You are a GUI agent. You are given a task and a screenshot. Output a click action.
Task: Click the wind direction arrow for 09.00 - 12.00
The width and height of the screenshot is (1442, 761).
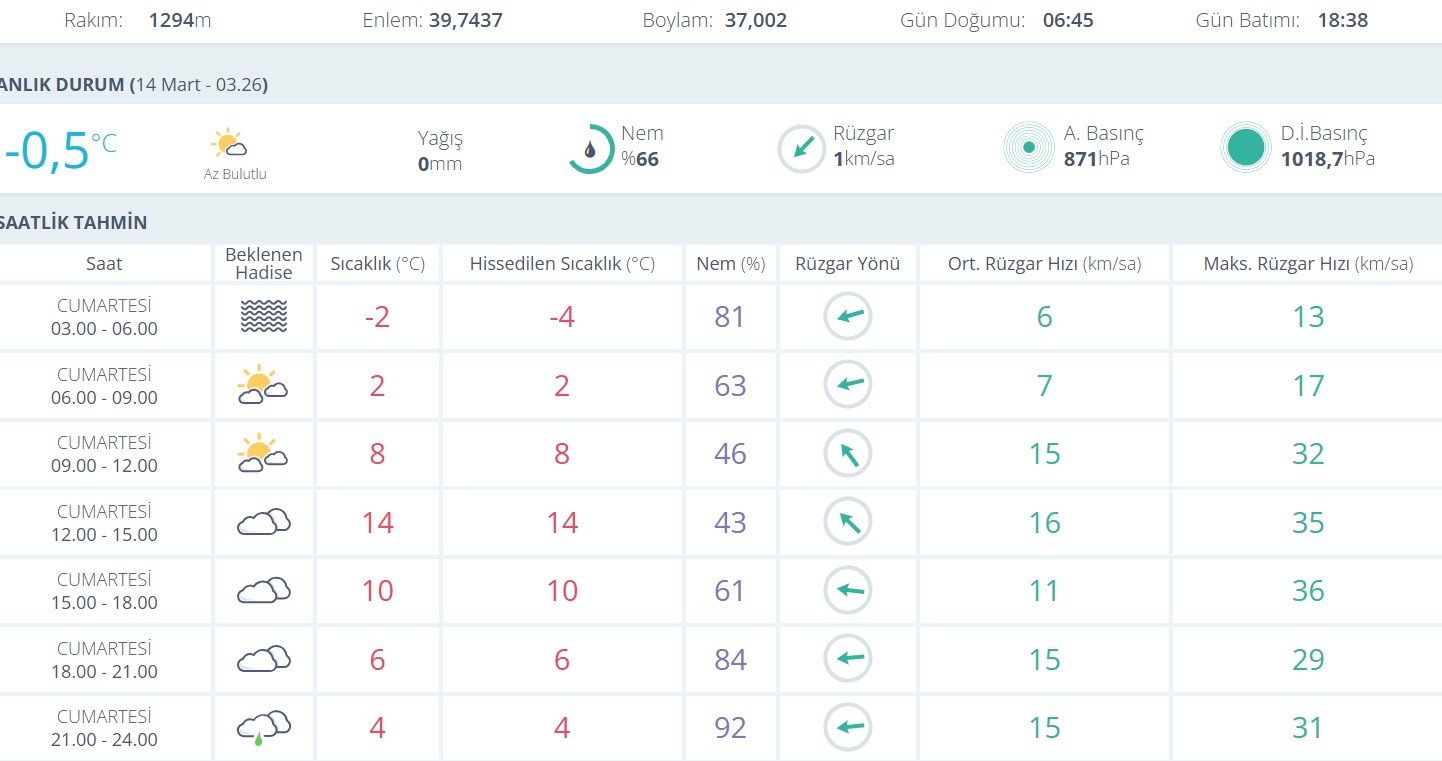(x=848, y=454)
